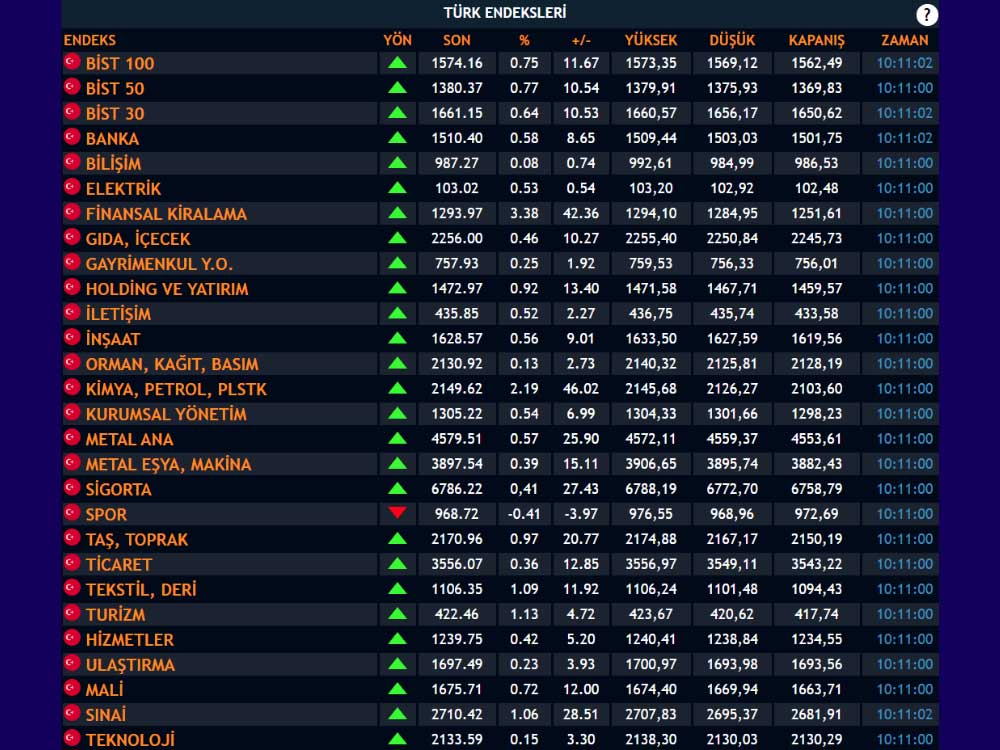The height and width of the screenshot is (750, 1000).
Task: Click the green up arrow in ULAŞTIRMA row
Action: [397, 663]
